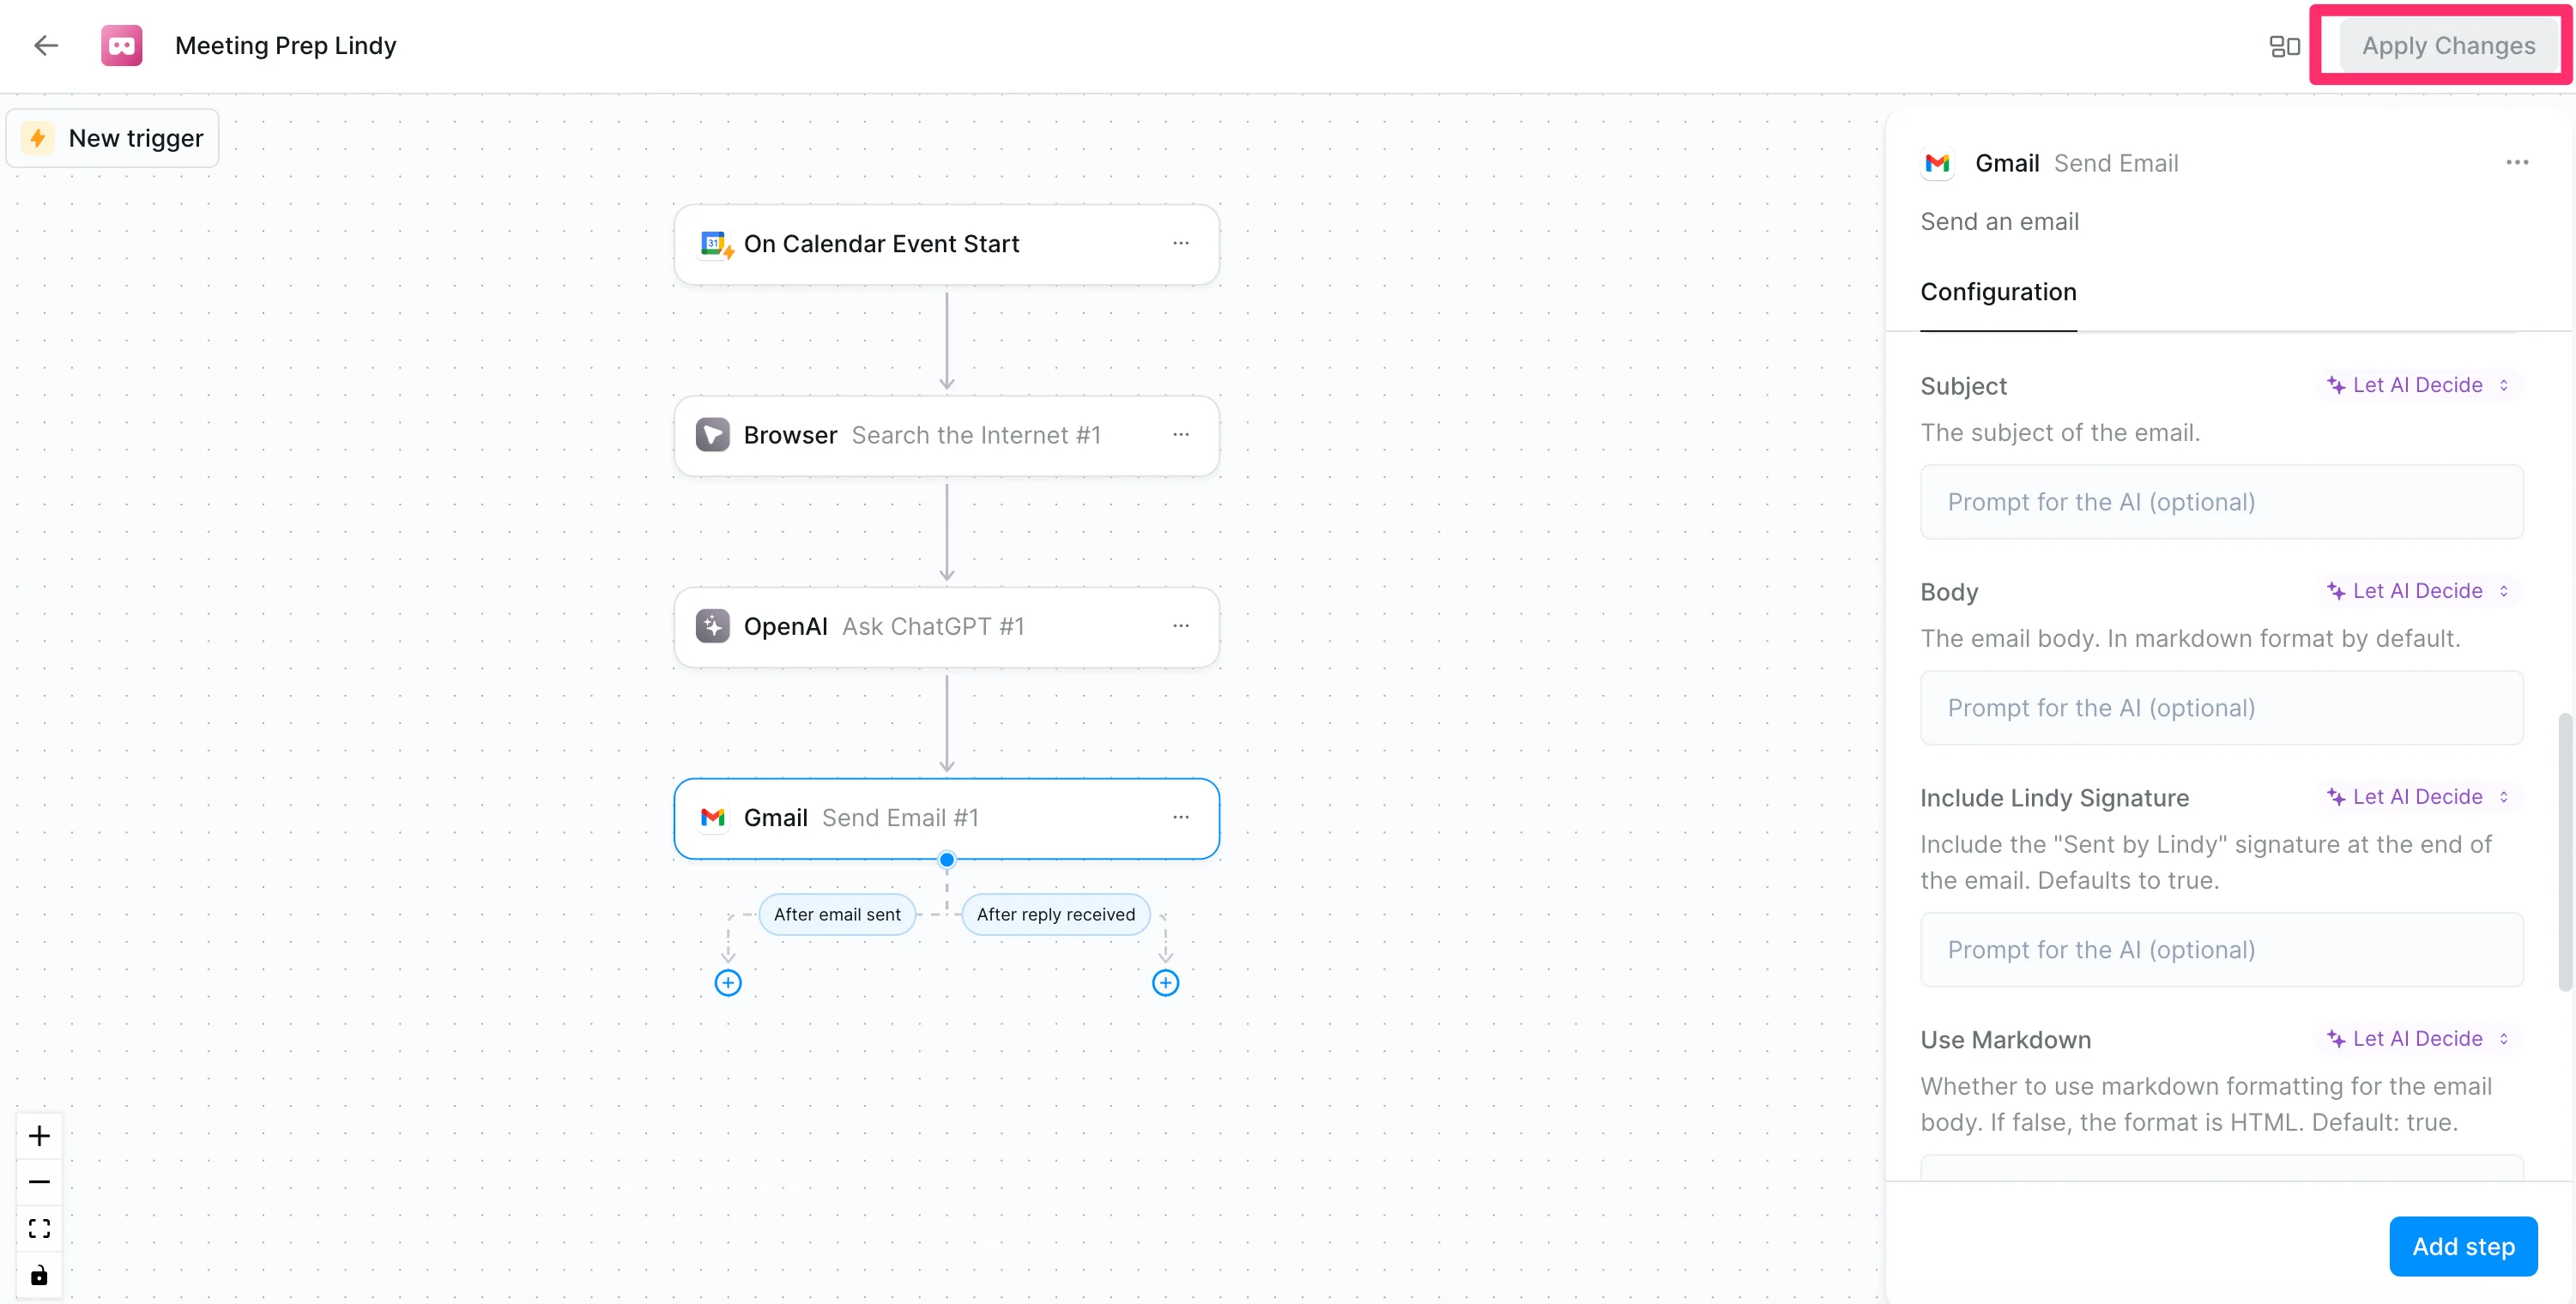The height and width of the screenshot is (1304, 2576).
Task: Click the Apply Changes button
Action: coord(2448,46)
